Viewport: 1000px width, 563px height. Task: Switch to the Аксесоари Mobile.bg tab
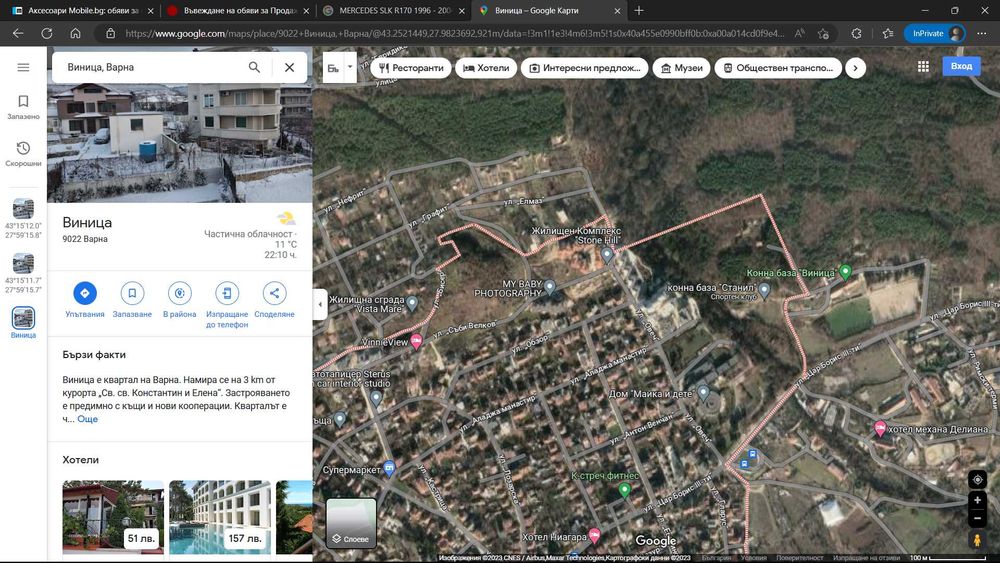click(x=84, y=10)
